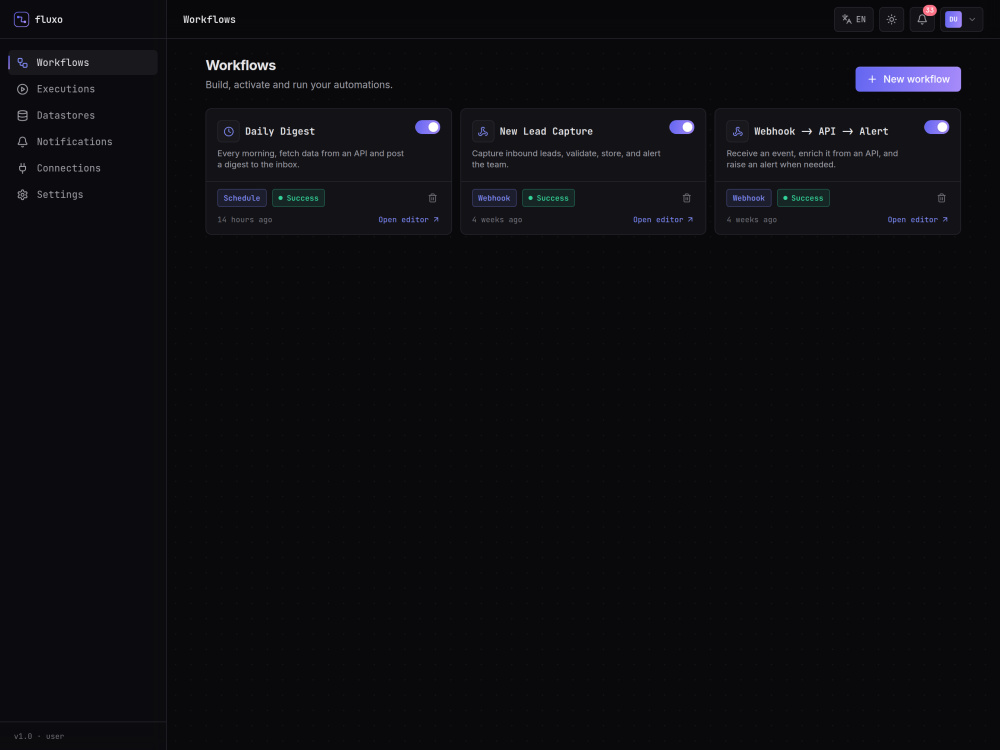Click the 'v1.0 · user' footer text
Image resolution: width=1000 pixels, height=750 pixels.
(39, 737)
